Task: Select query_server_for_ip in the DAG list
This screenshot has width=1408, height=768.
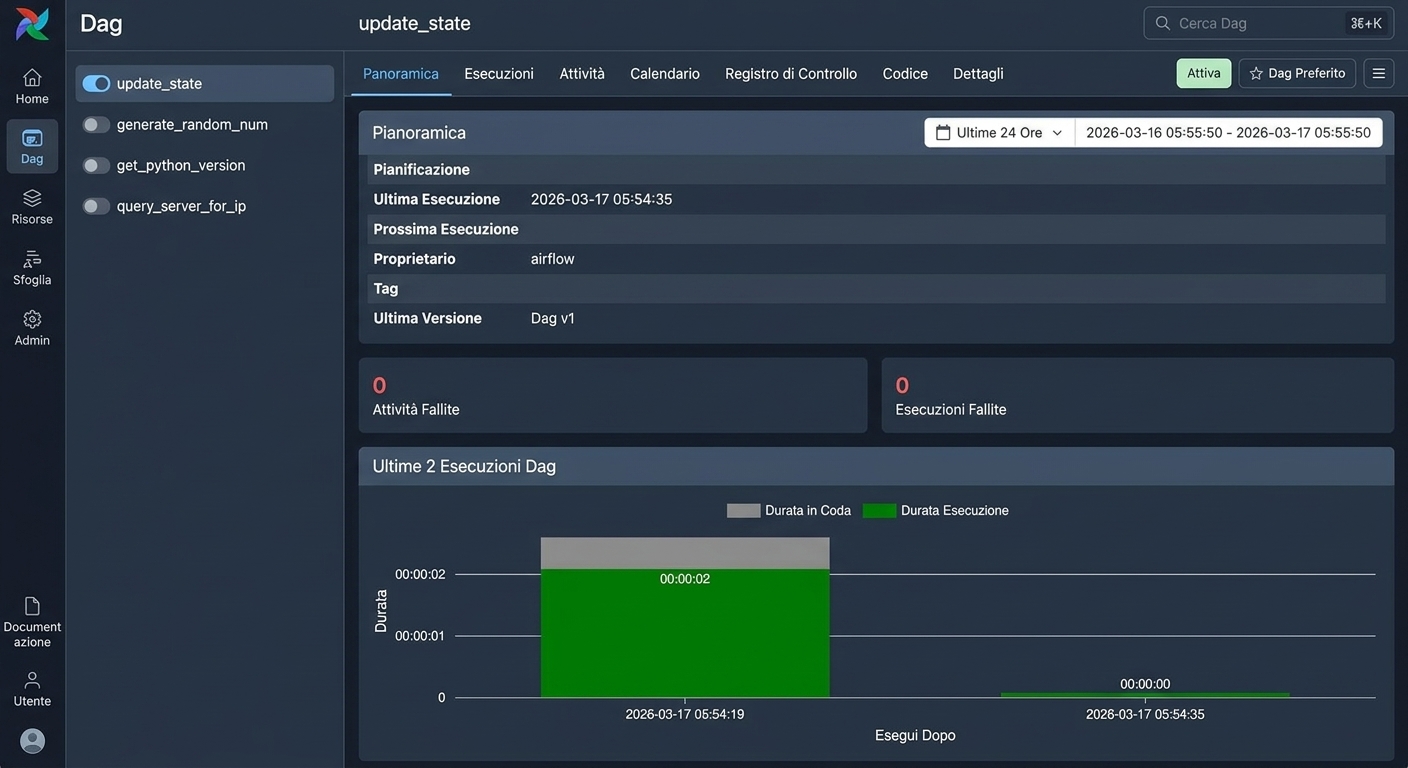Action: [181, 206]
